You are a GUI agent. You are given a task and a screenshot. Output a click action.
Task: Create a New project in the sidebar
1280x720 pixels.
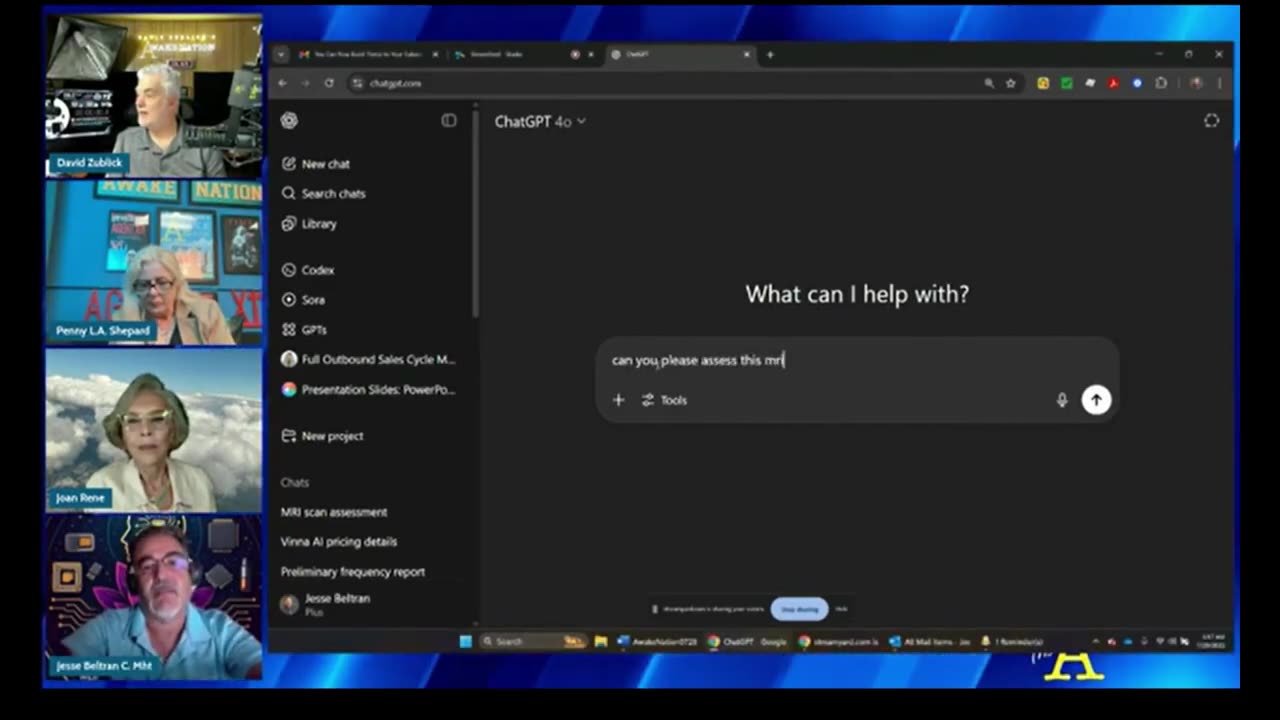pyautogui.click(x=322, y=436)
